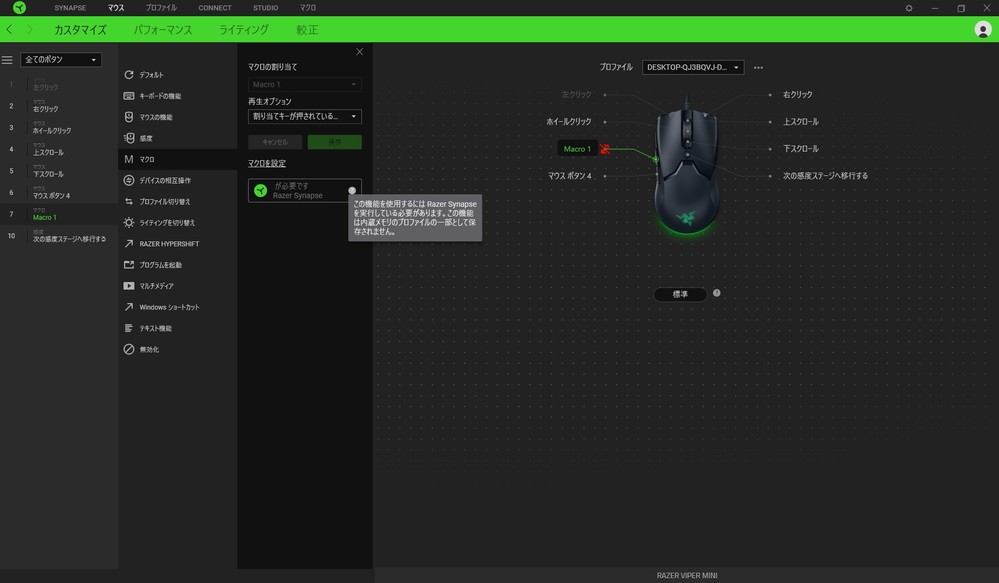Viewport: 999px width, 583px height.
Task: Open the マクロ top menu
Action: (x=308, y=8)
